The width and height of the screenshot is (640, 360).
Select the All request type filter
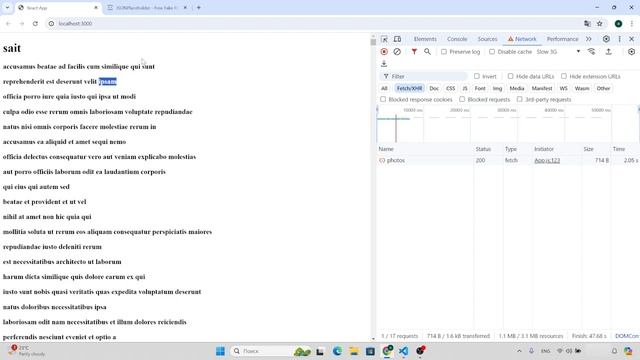(384, 88)
